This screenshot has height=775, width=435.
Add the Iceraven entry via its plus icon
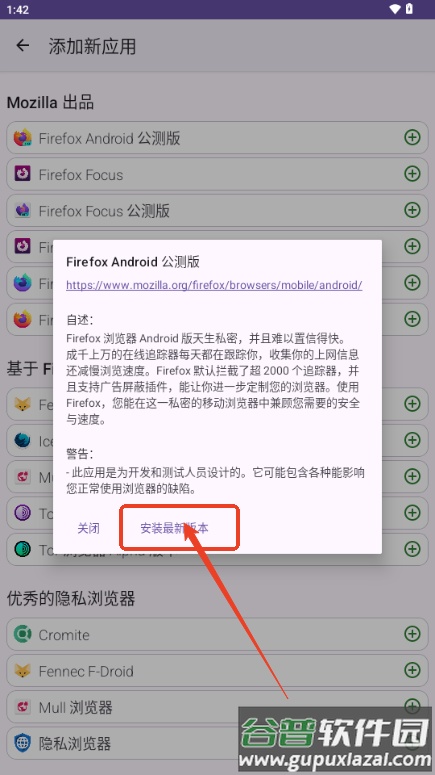point(412,440)
